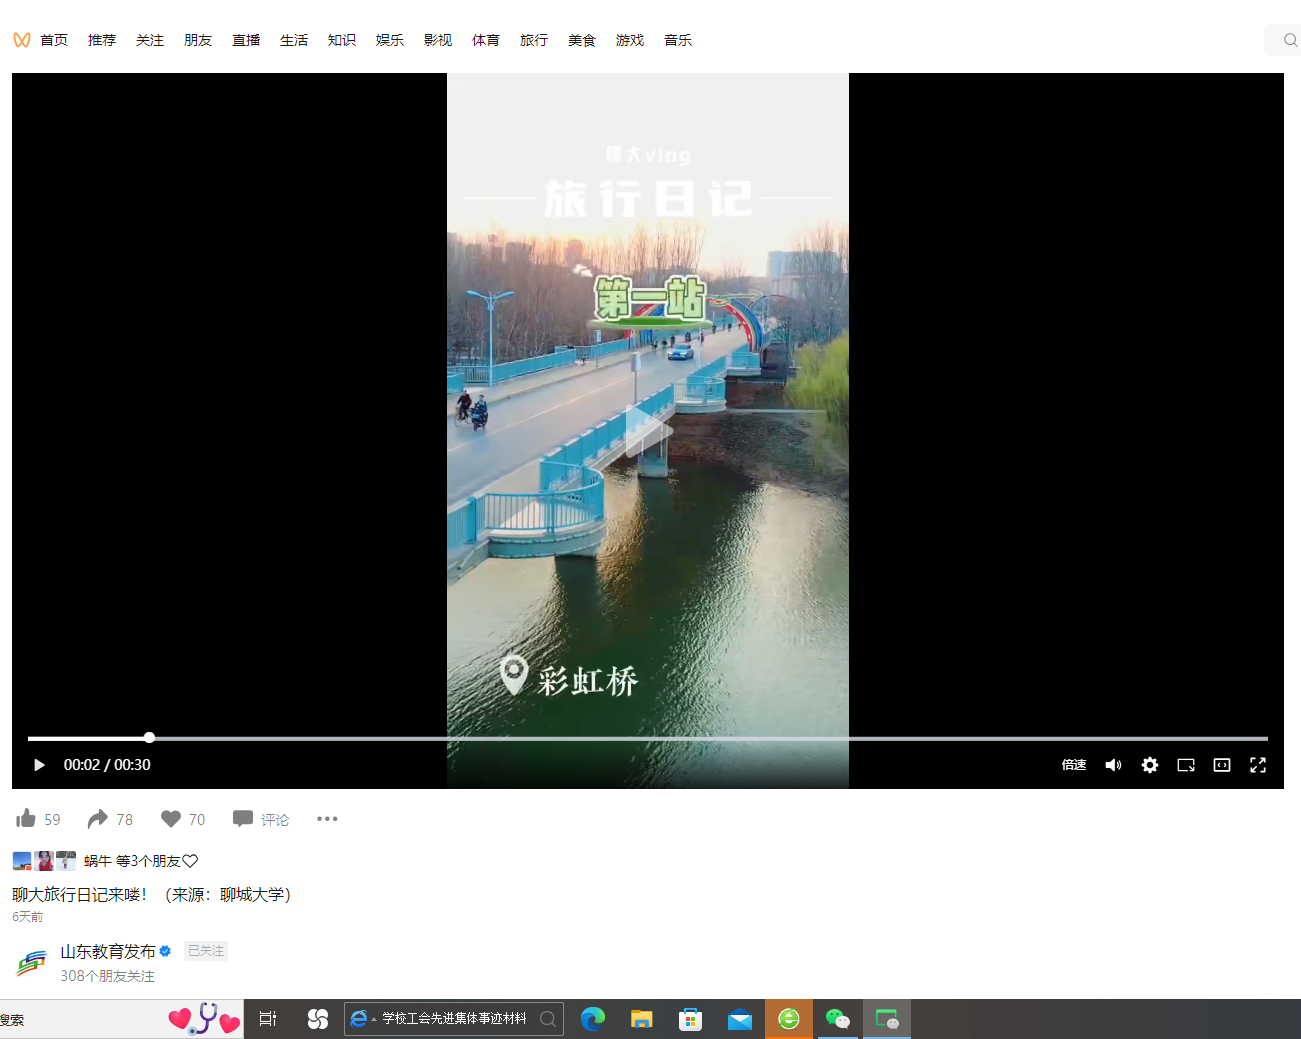Image resolution: width=1301 pixels, height=1039 pixels.
Task: Pause or play via the play button
Action: (x=39, y=764)
